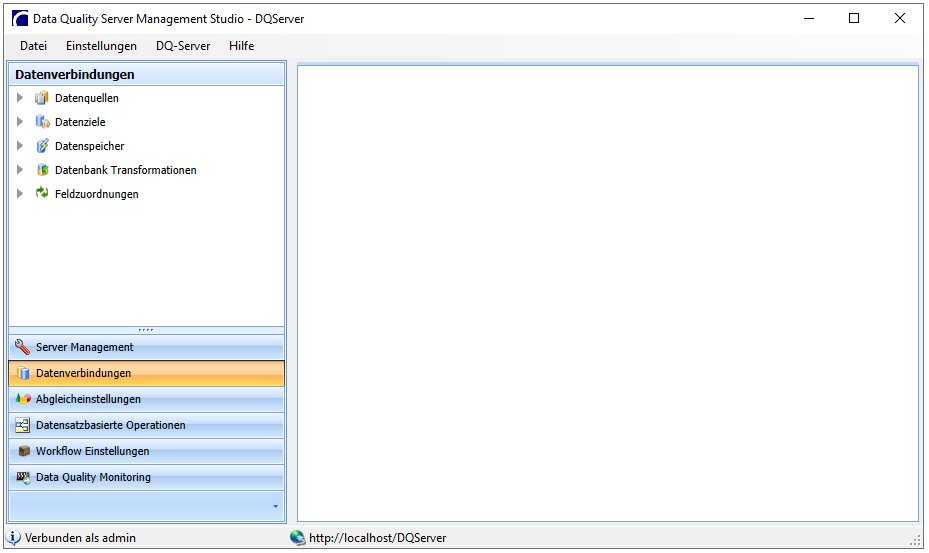Close the Management Studio window
This screenshot has width=929, height=553.
899,18
